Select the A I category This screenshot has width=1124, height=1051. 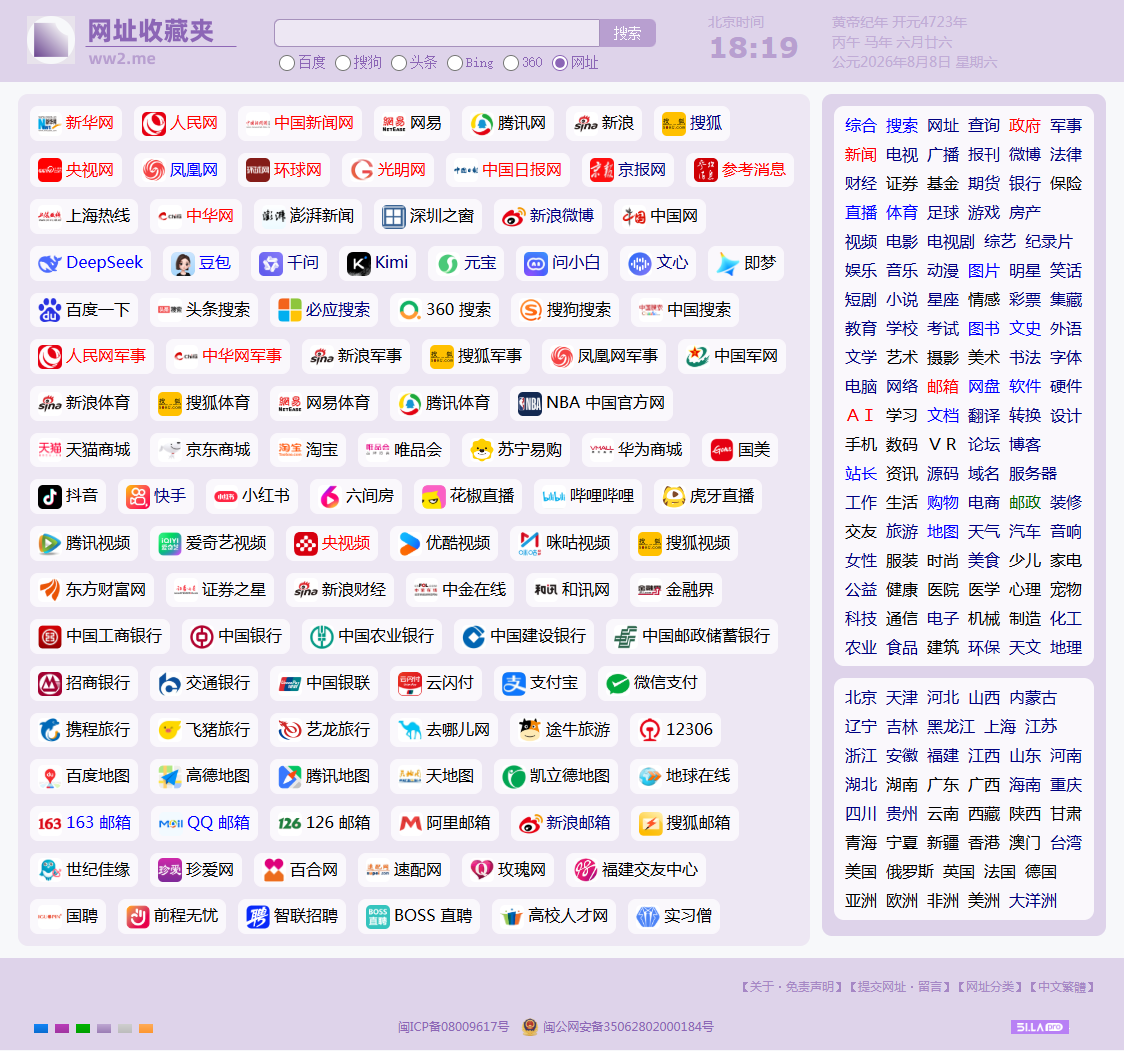pos(860,416)
